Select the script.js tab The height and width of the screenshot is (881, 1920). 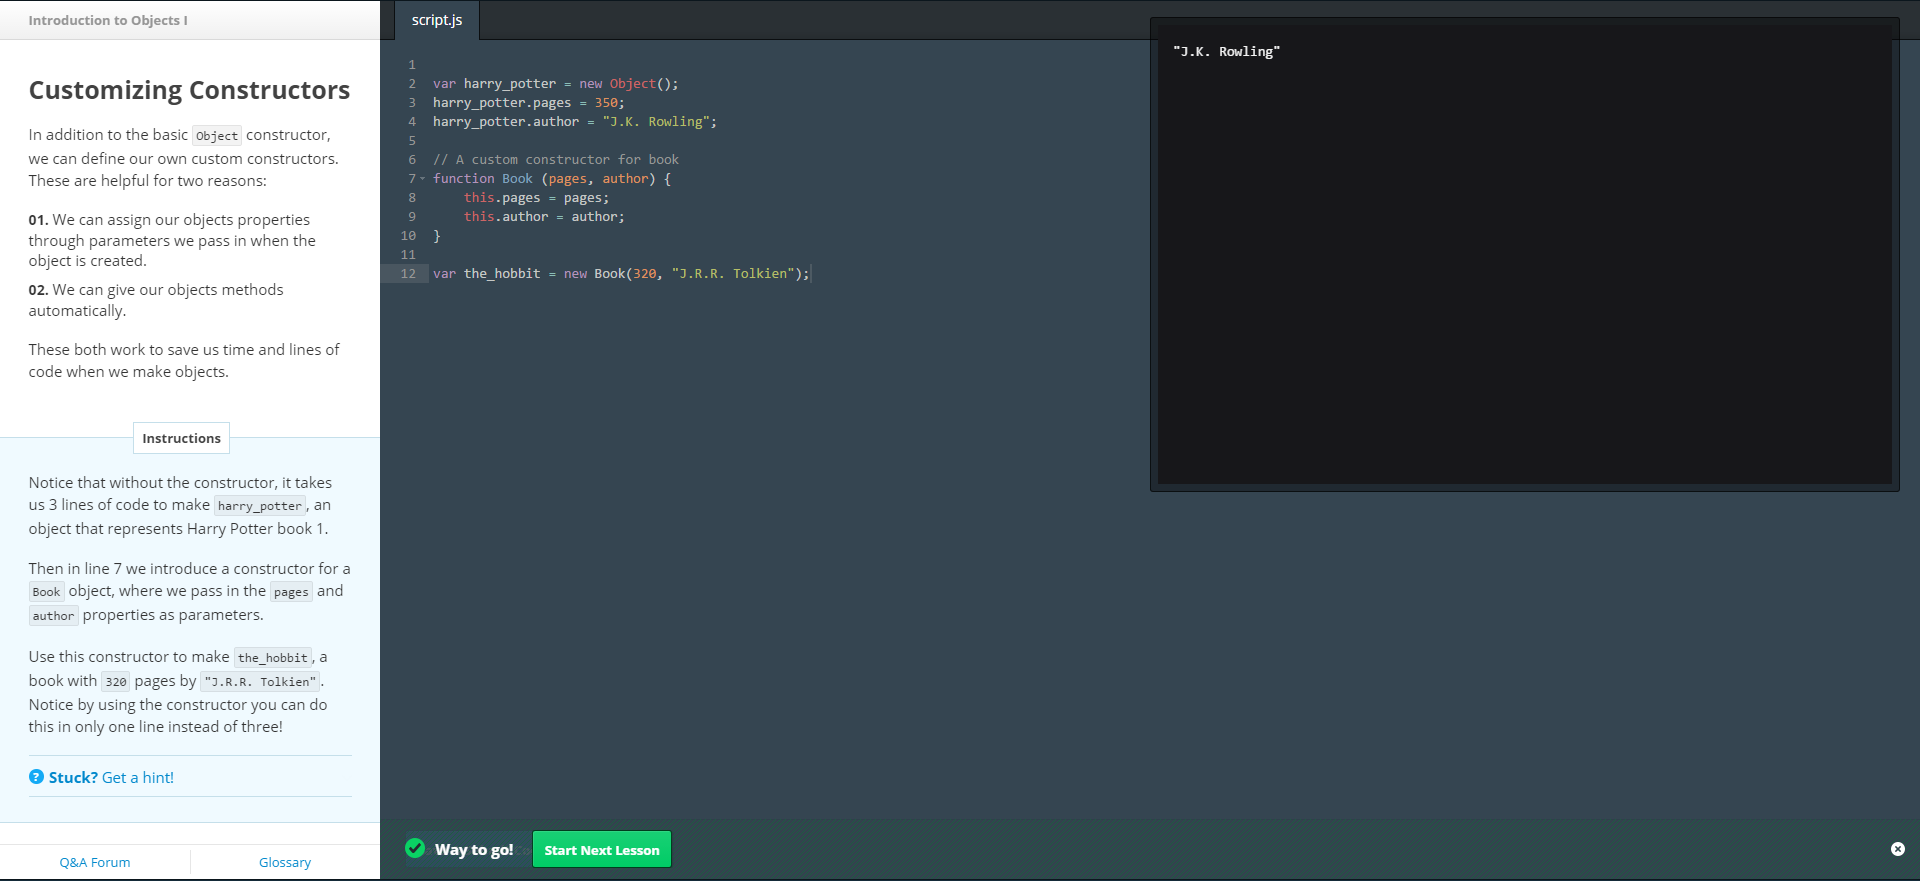click(437, 20)
